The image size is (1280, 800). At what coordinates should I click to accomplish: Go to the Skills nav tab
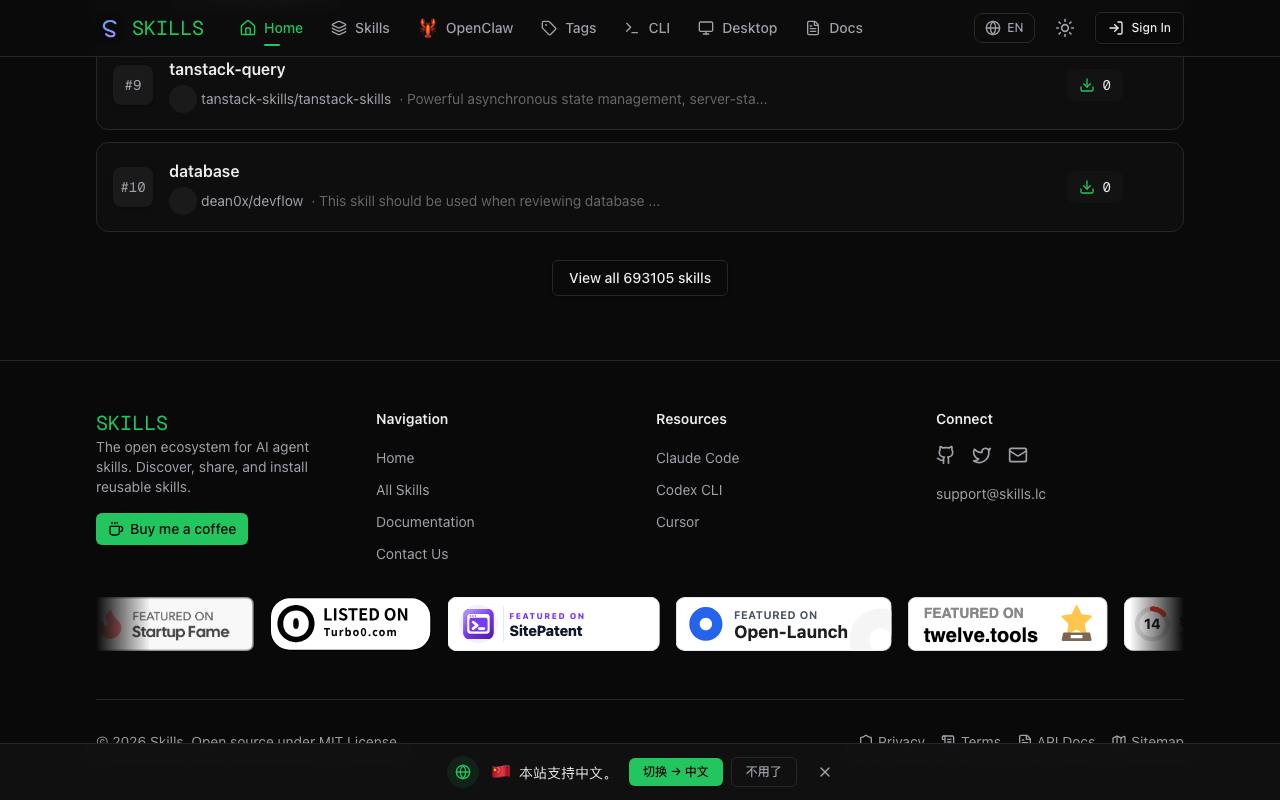click(x=360, y=28)
